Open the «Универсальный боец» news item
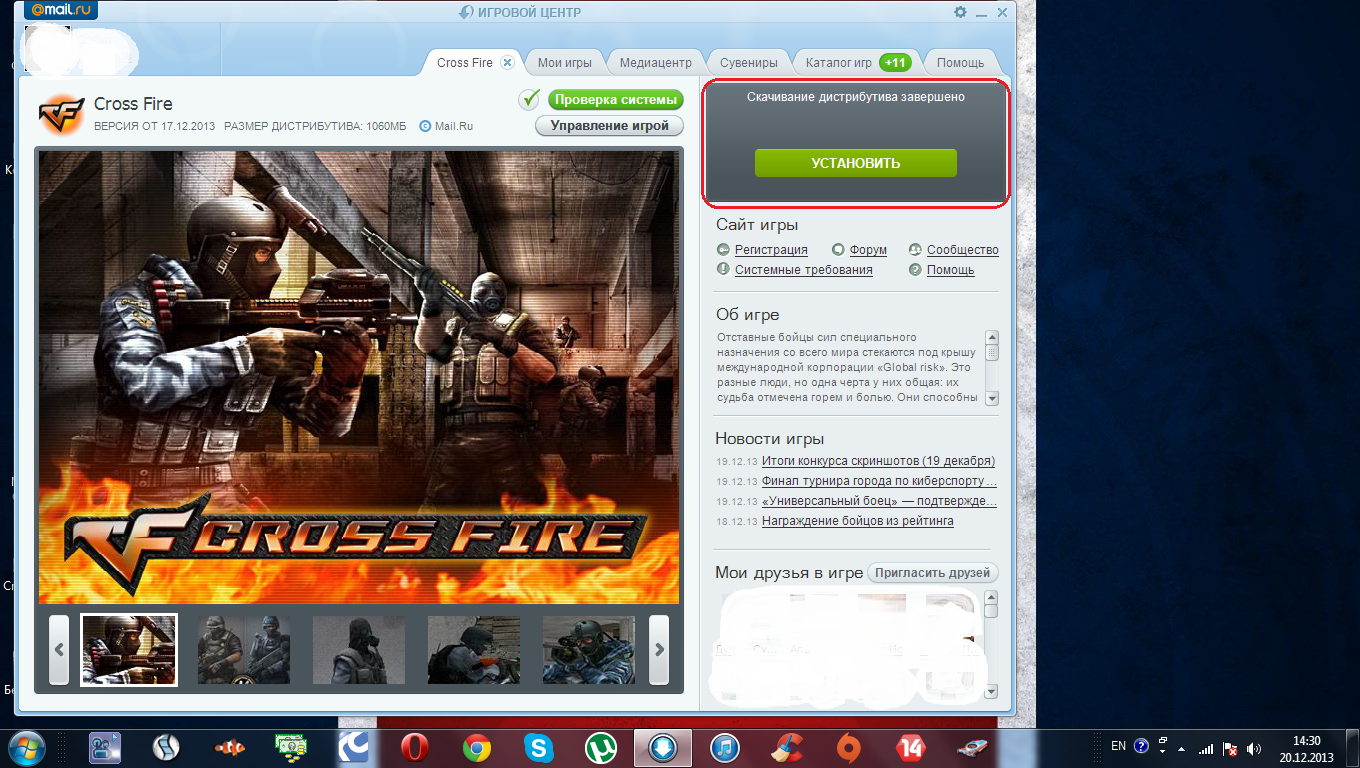The image size is (1360, 768). [x=880, y=501]
